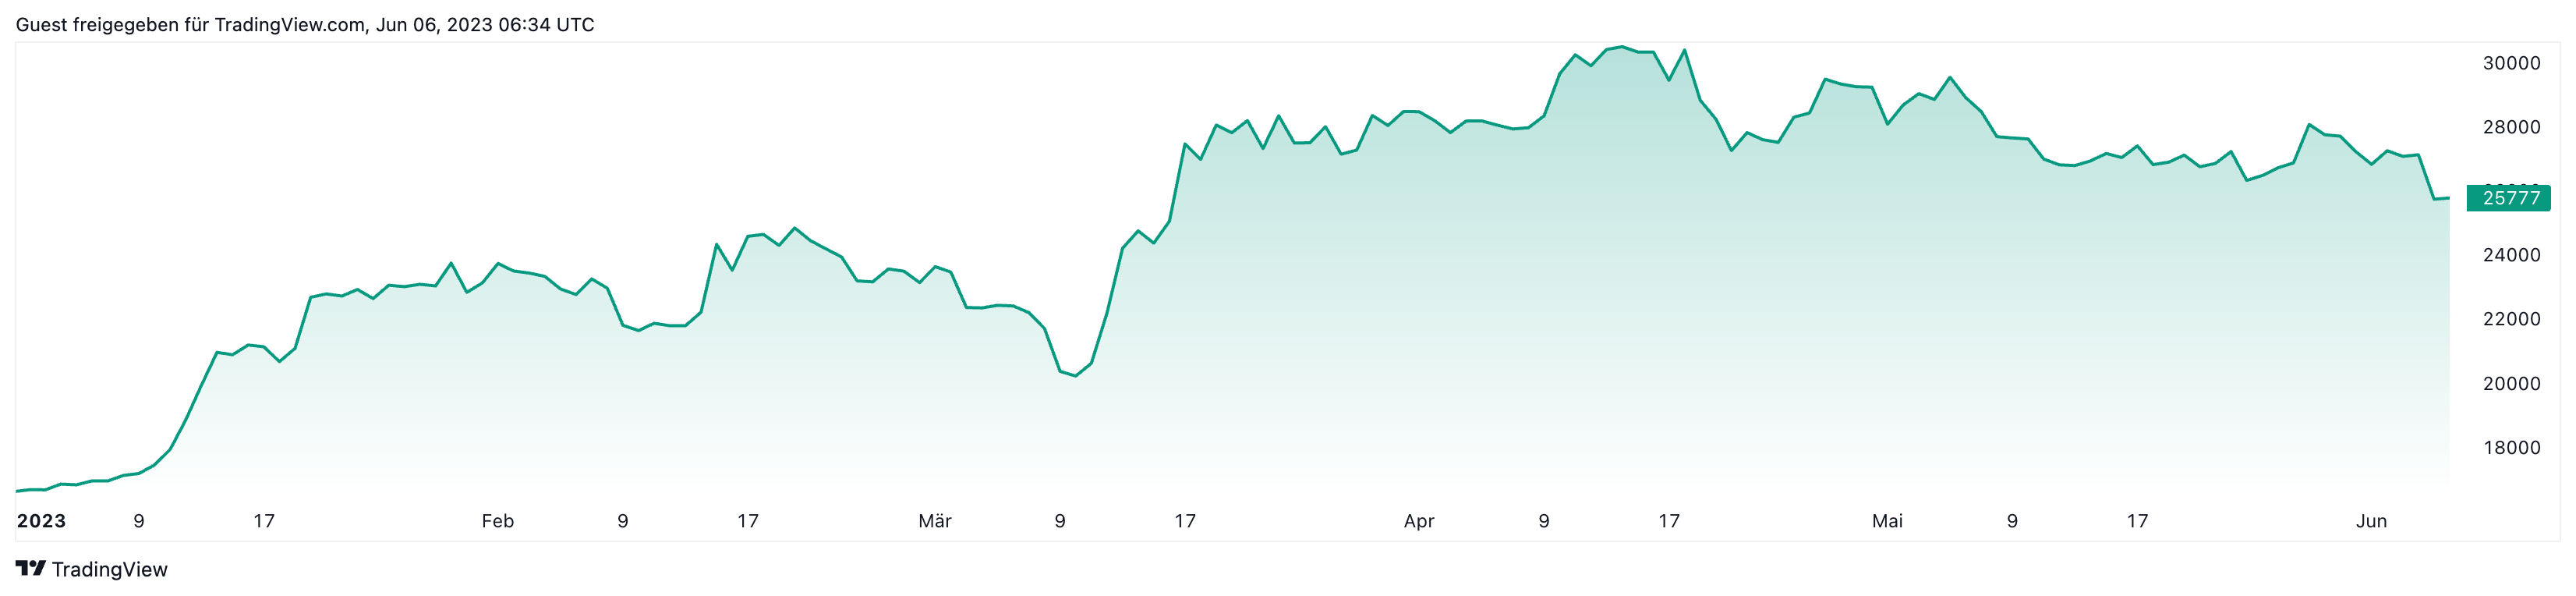Click the header text TradingView.com snapshot info

click(305, 24)
